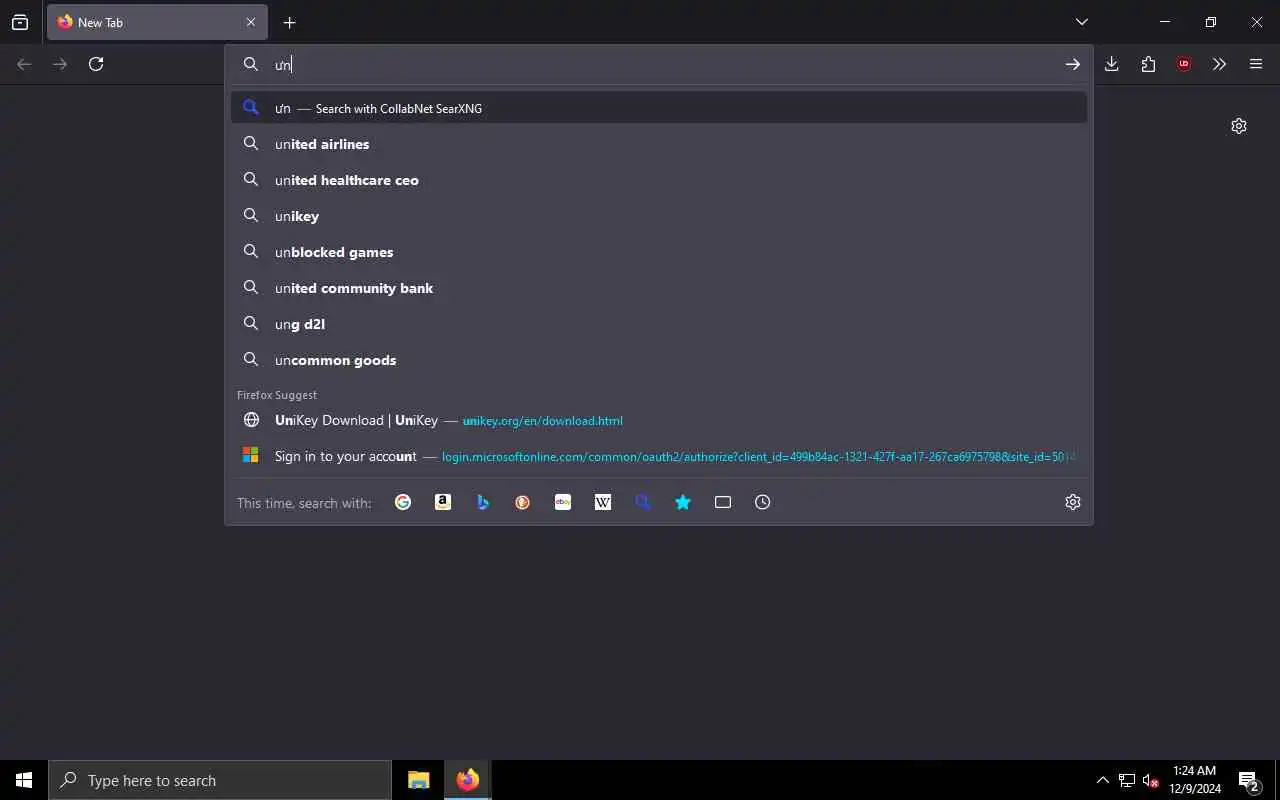
Task: Search bookmarks using the star icon
Action: pos(683,502)
